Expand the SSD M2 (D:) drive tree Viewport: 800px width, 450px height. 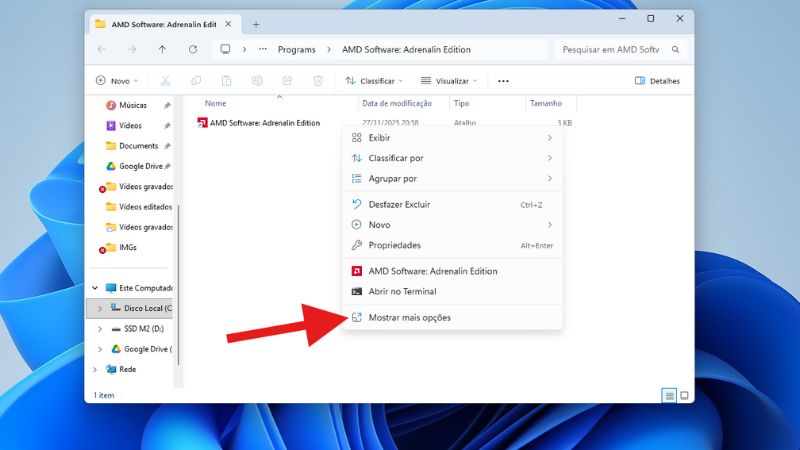pos(99,328)
